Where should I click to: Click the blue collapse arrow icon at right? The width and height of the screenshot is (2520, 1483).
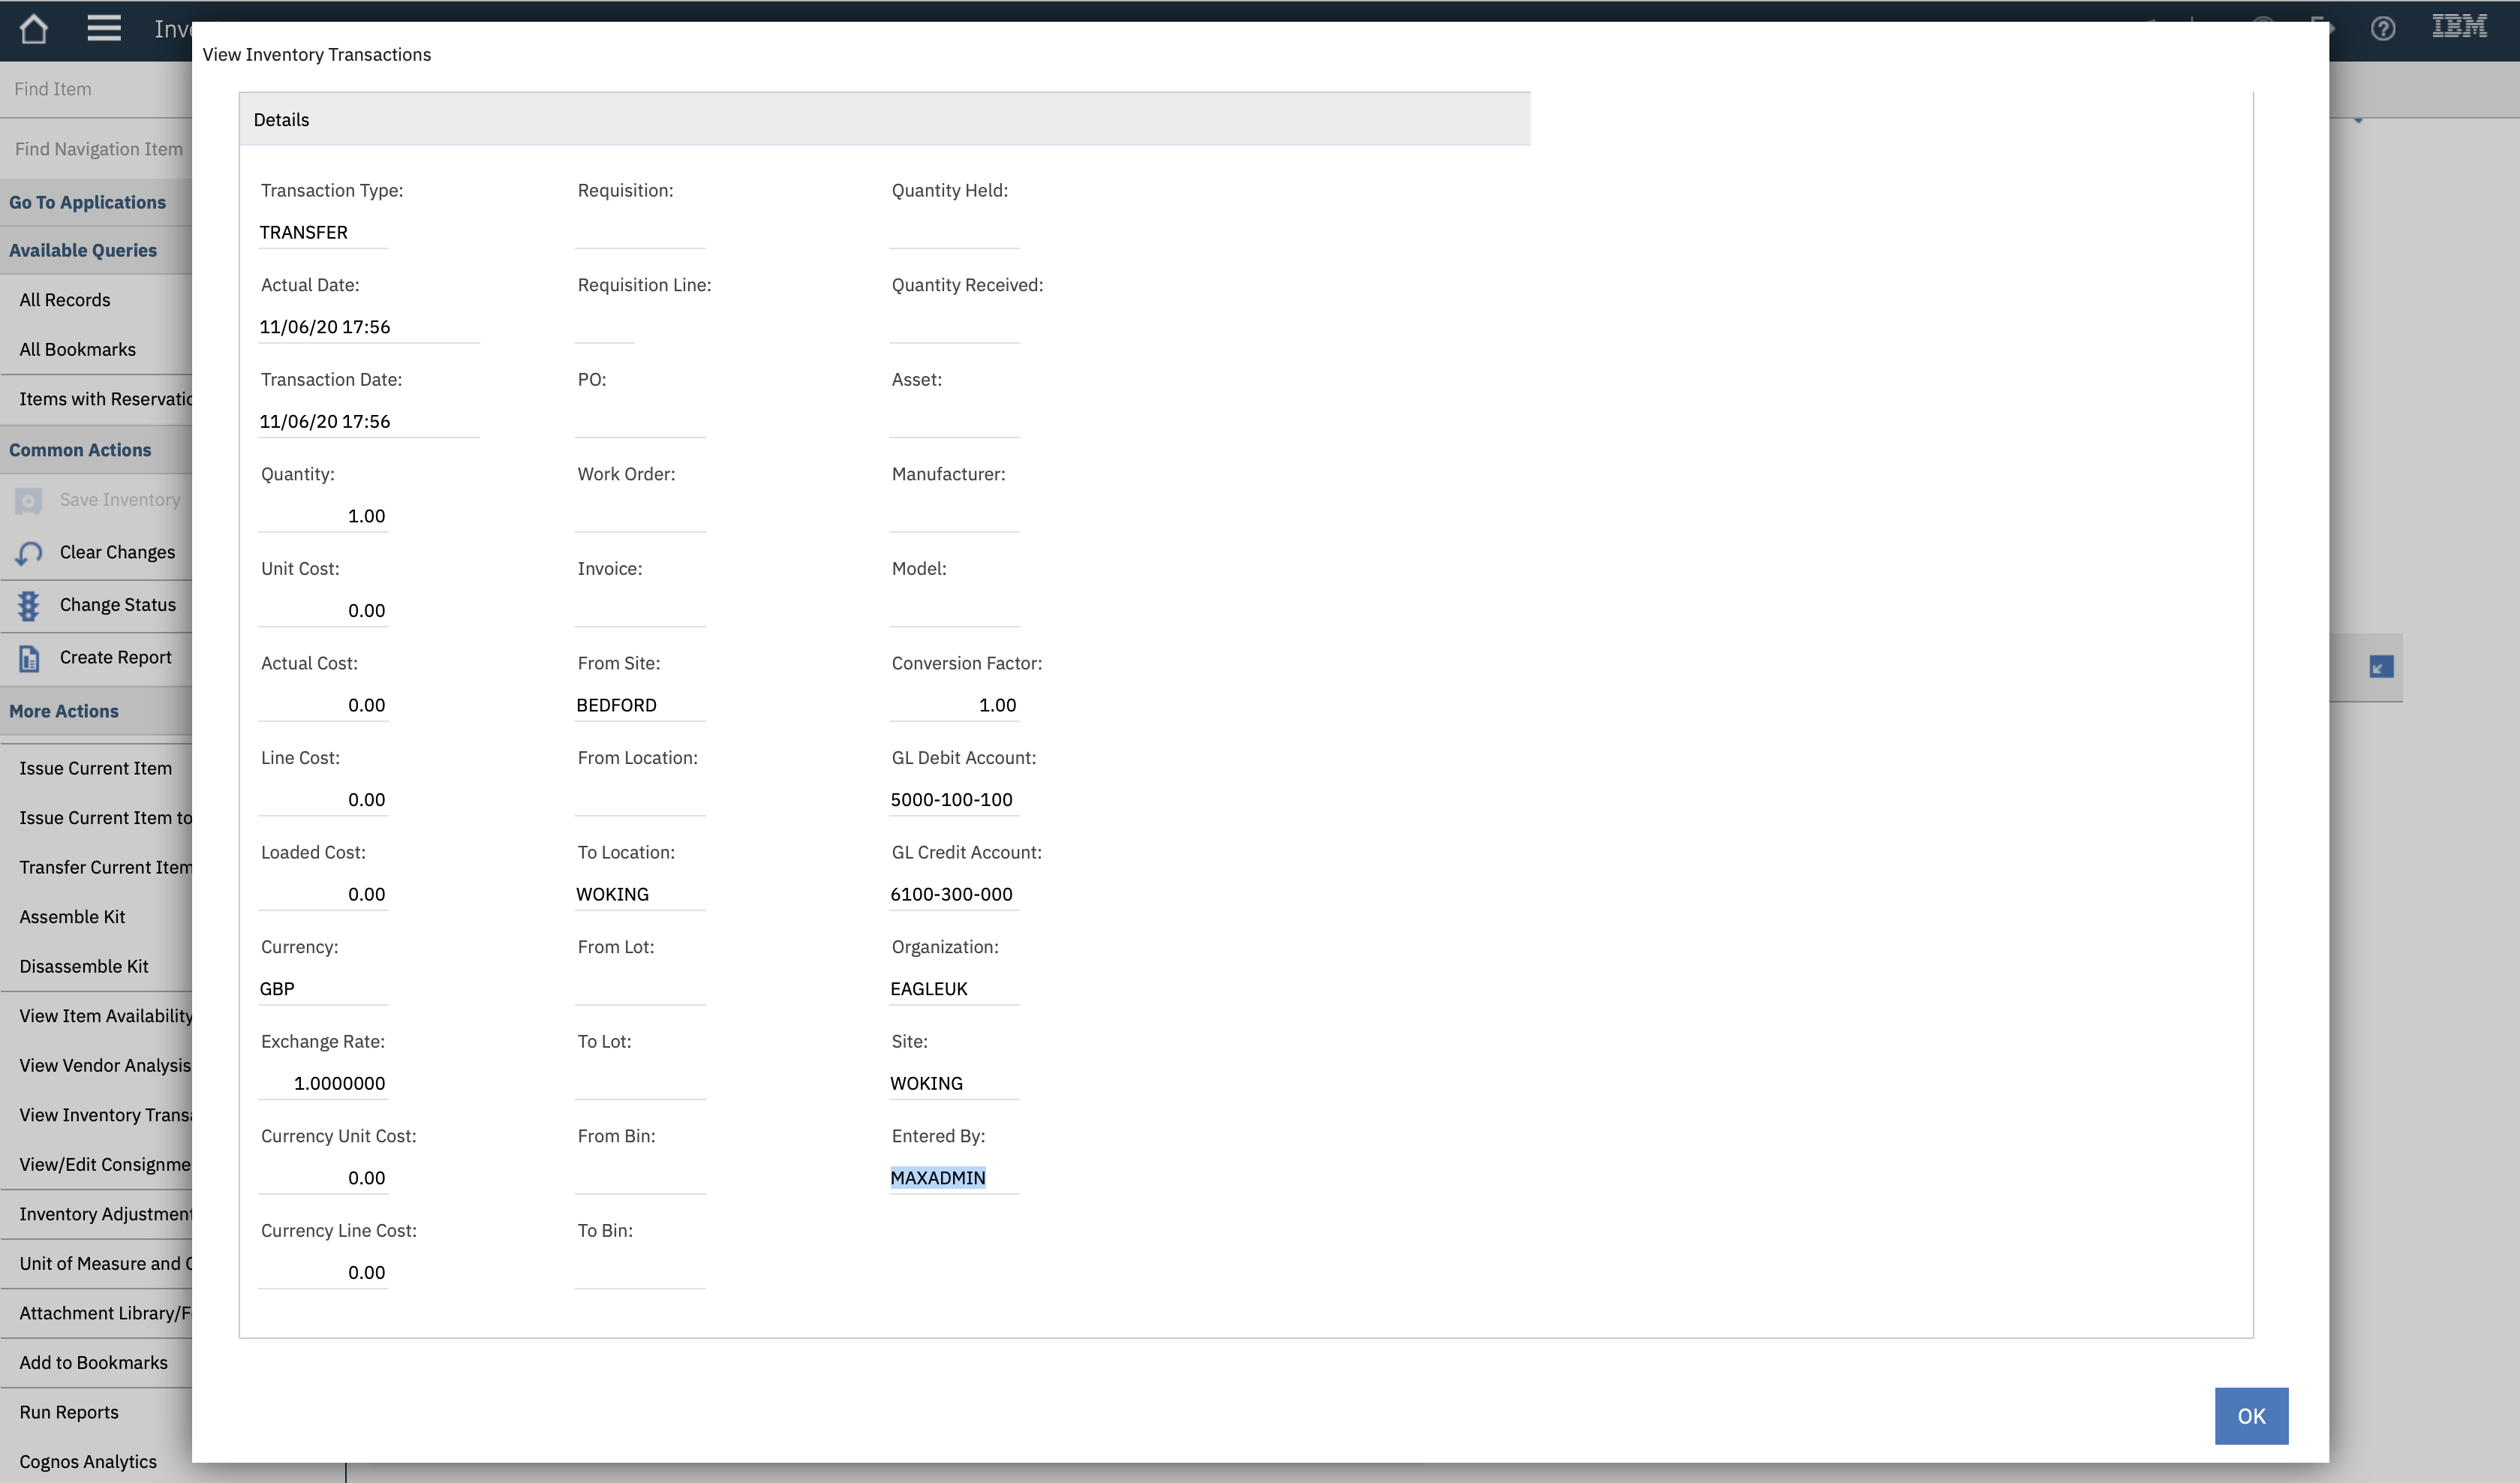(2381, 667)
